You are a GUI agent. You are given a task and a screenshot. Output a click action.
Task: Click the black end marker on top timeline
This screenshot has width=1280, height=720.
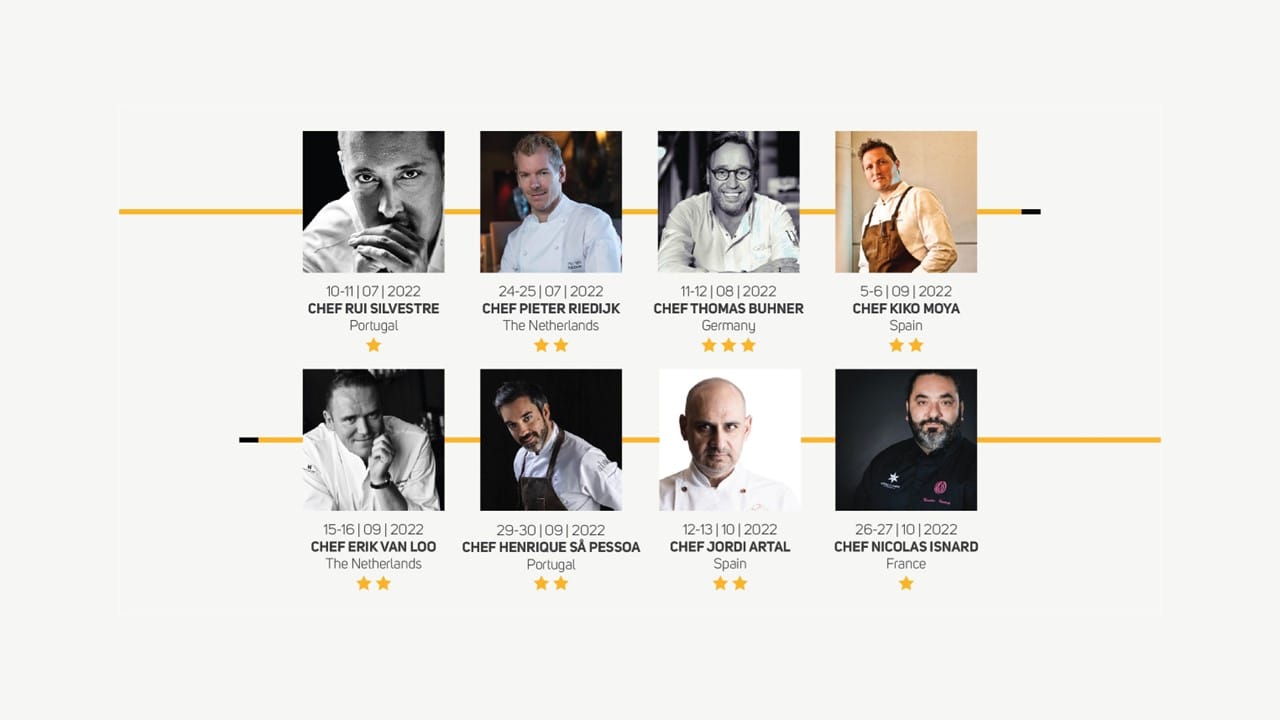1031,212
